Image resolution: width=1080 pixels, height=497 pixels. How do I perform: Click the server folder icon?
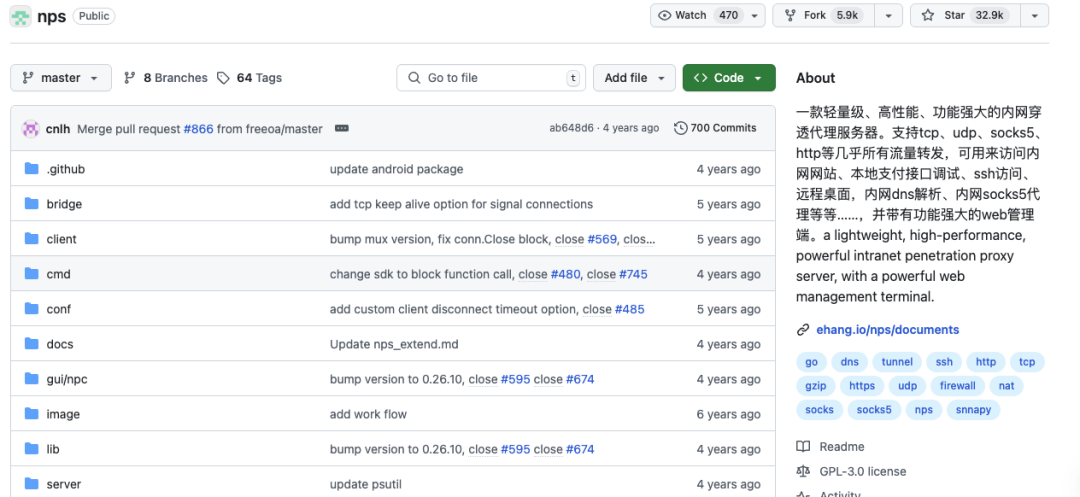31,484
